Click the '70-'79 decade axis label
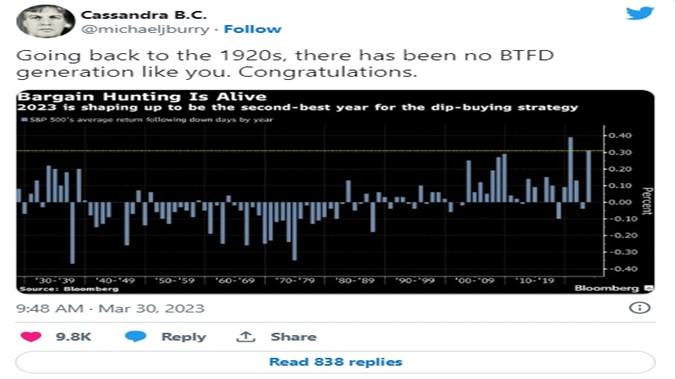675x379 pixels. [x=295, y=280]
